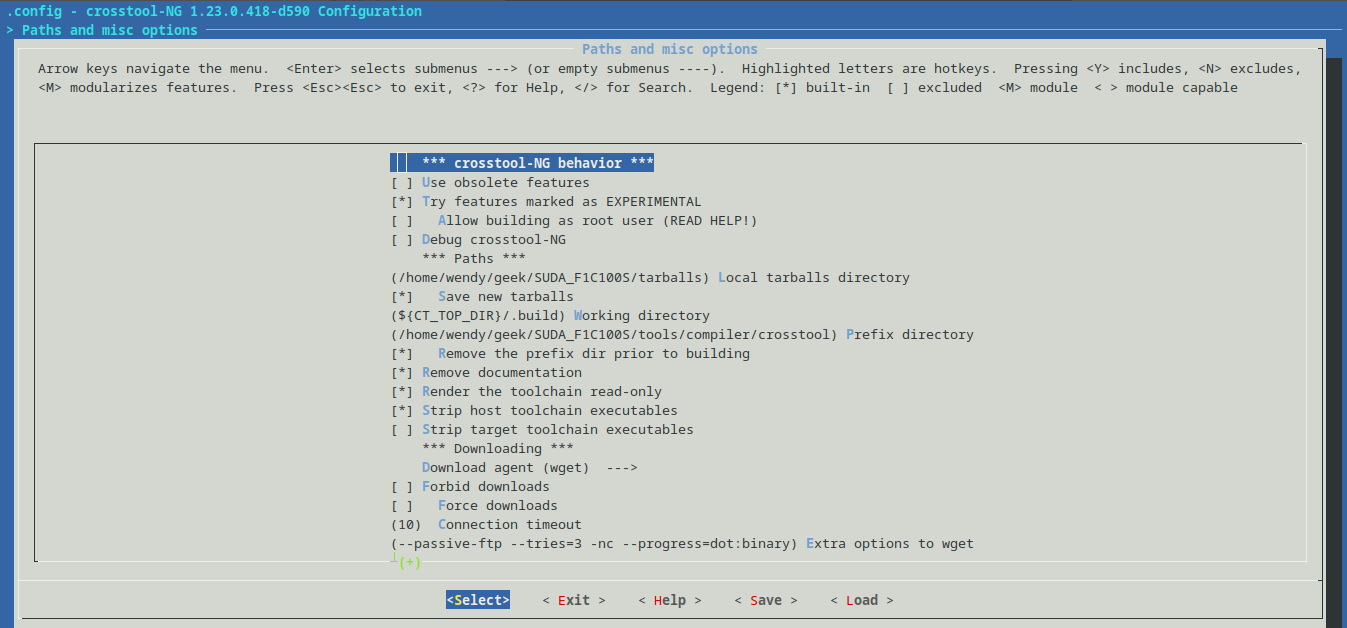Image resolution: width=1347 pixels, height=628 pixels.
Task: Click the Help button
Action: [x=670, y=600]
